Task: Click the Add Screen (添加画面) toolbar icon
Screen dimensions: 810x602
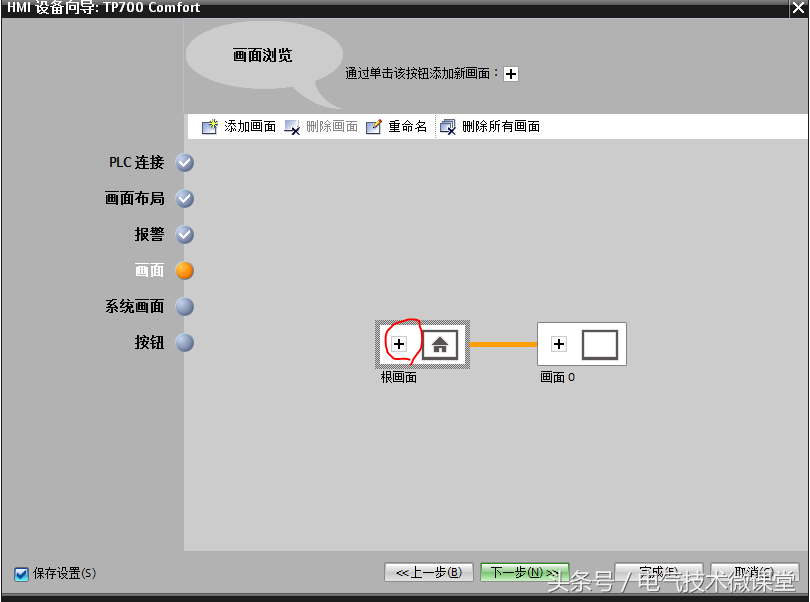Action: [x=209, y=127]
